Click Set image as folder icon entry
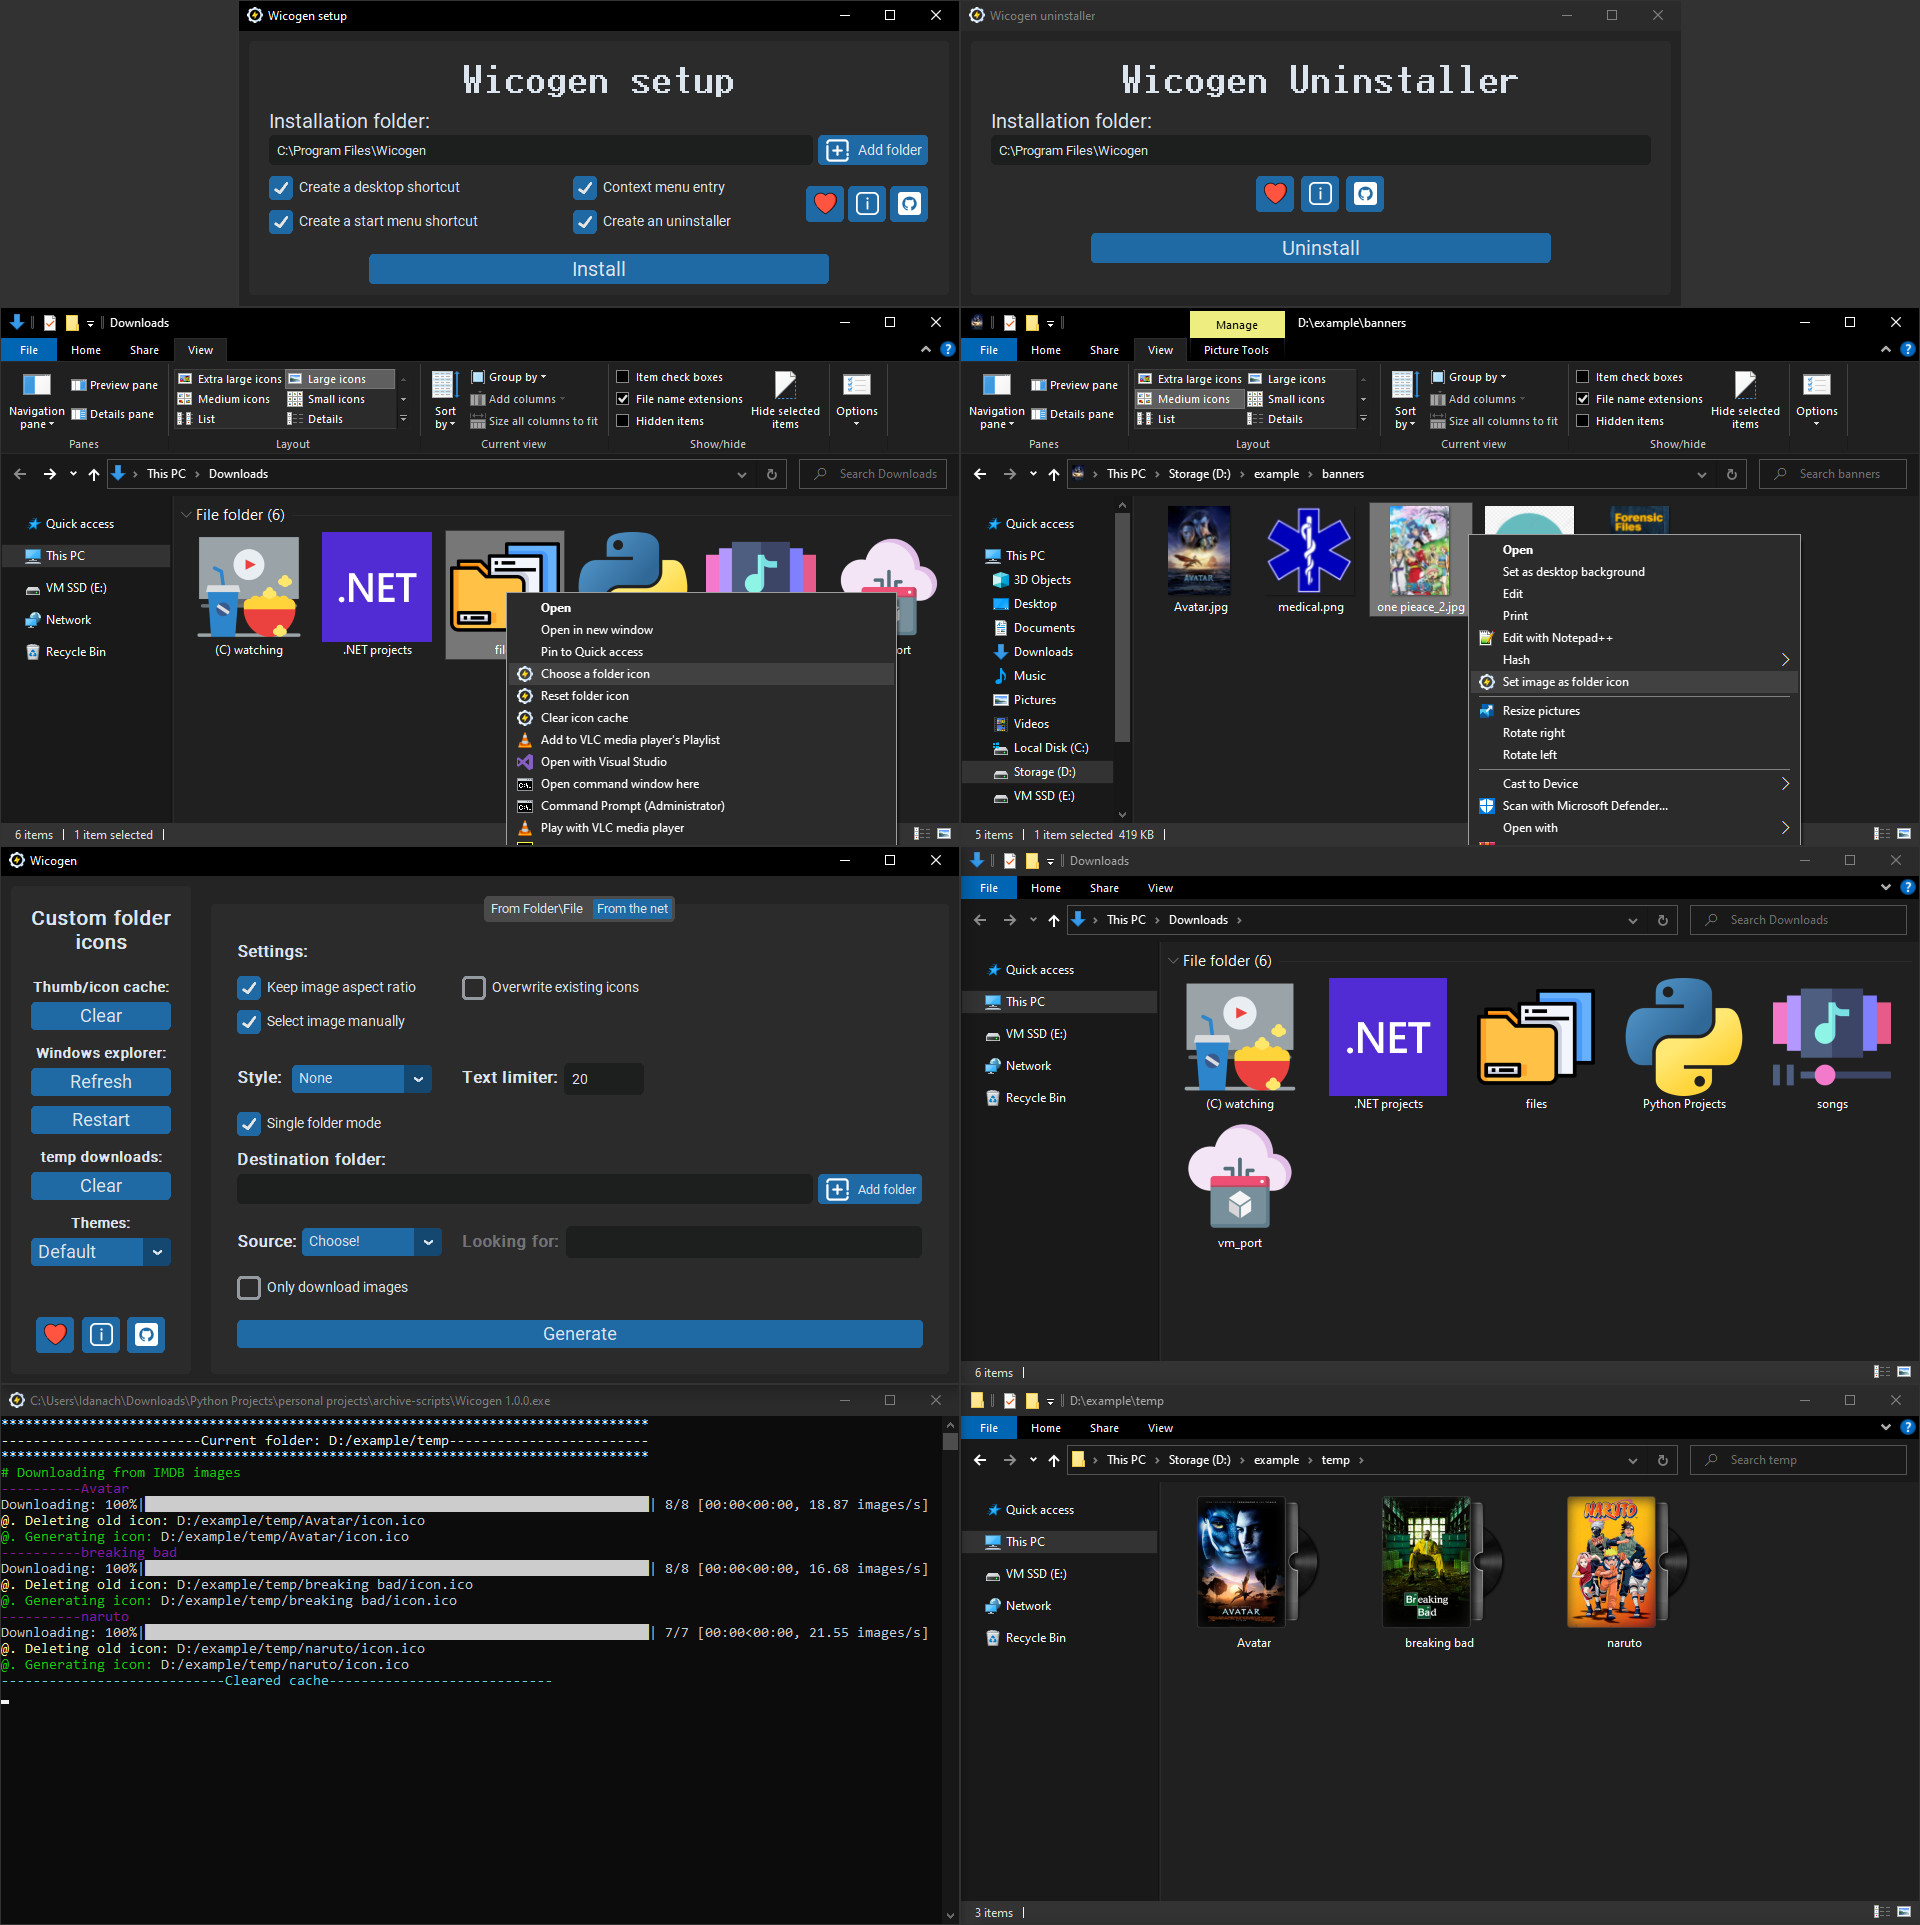Screen dimensions: 1920x1925 coord(1633,682)
